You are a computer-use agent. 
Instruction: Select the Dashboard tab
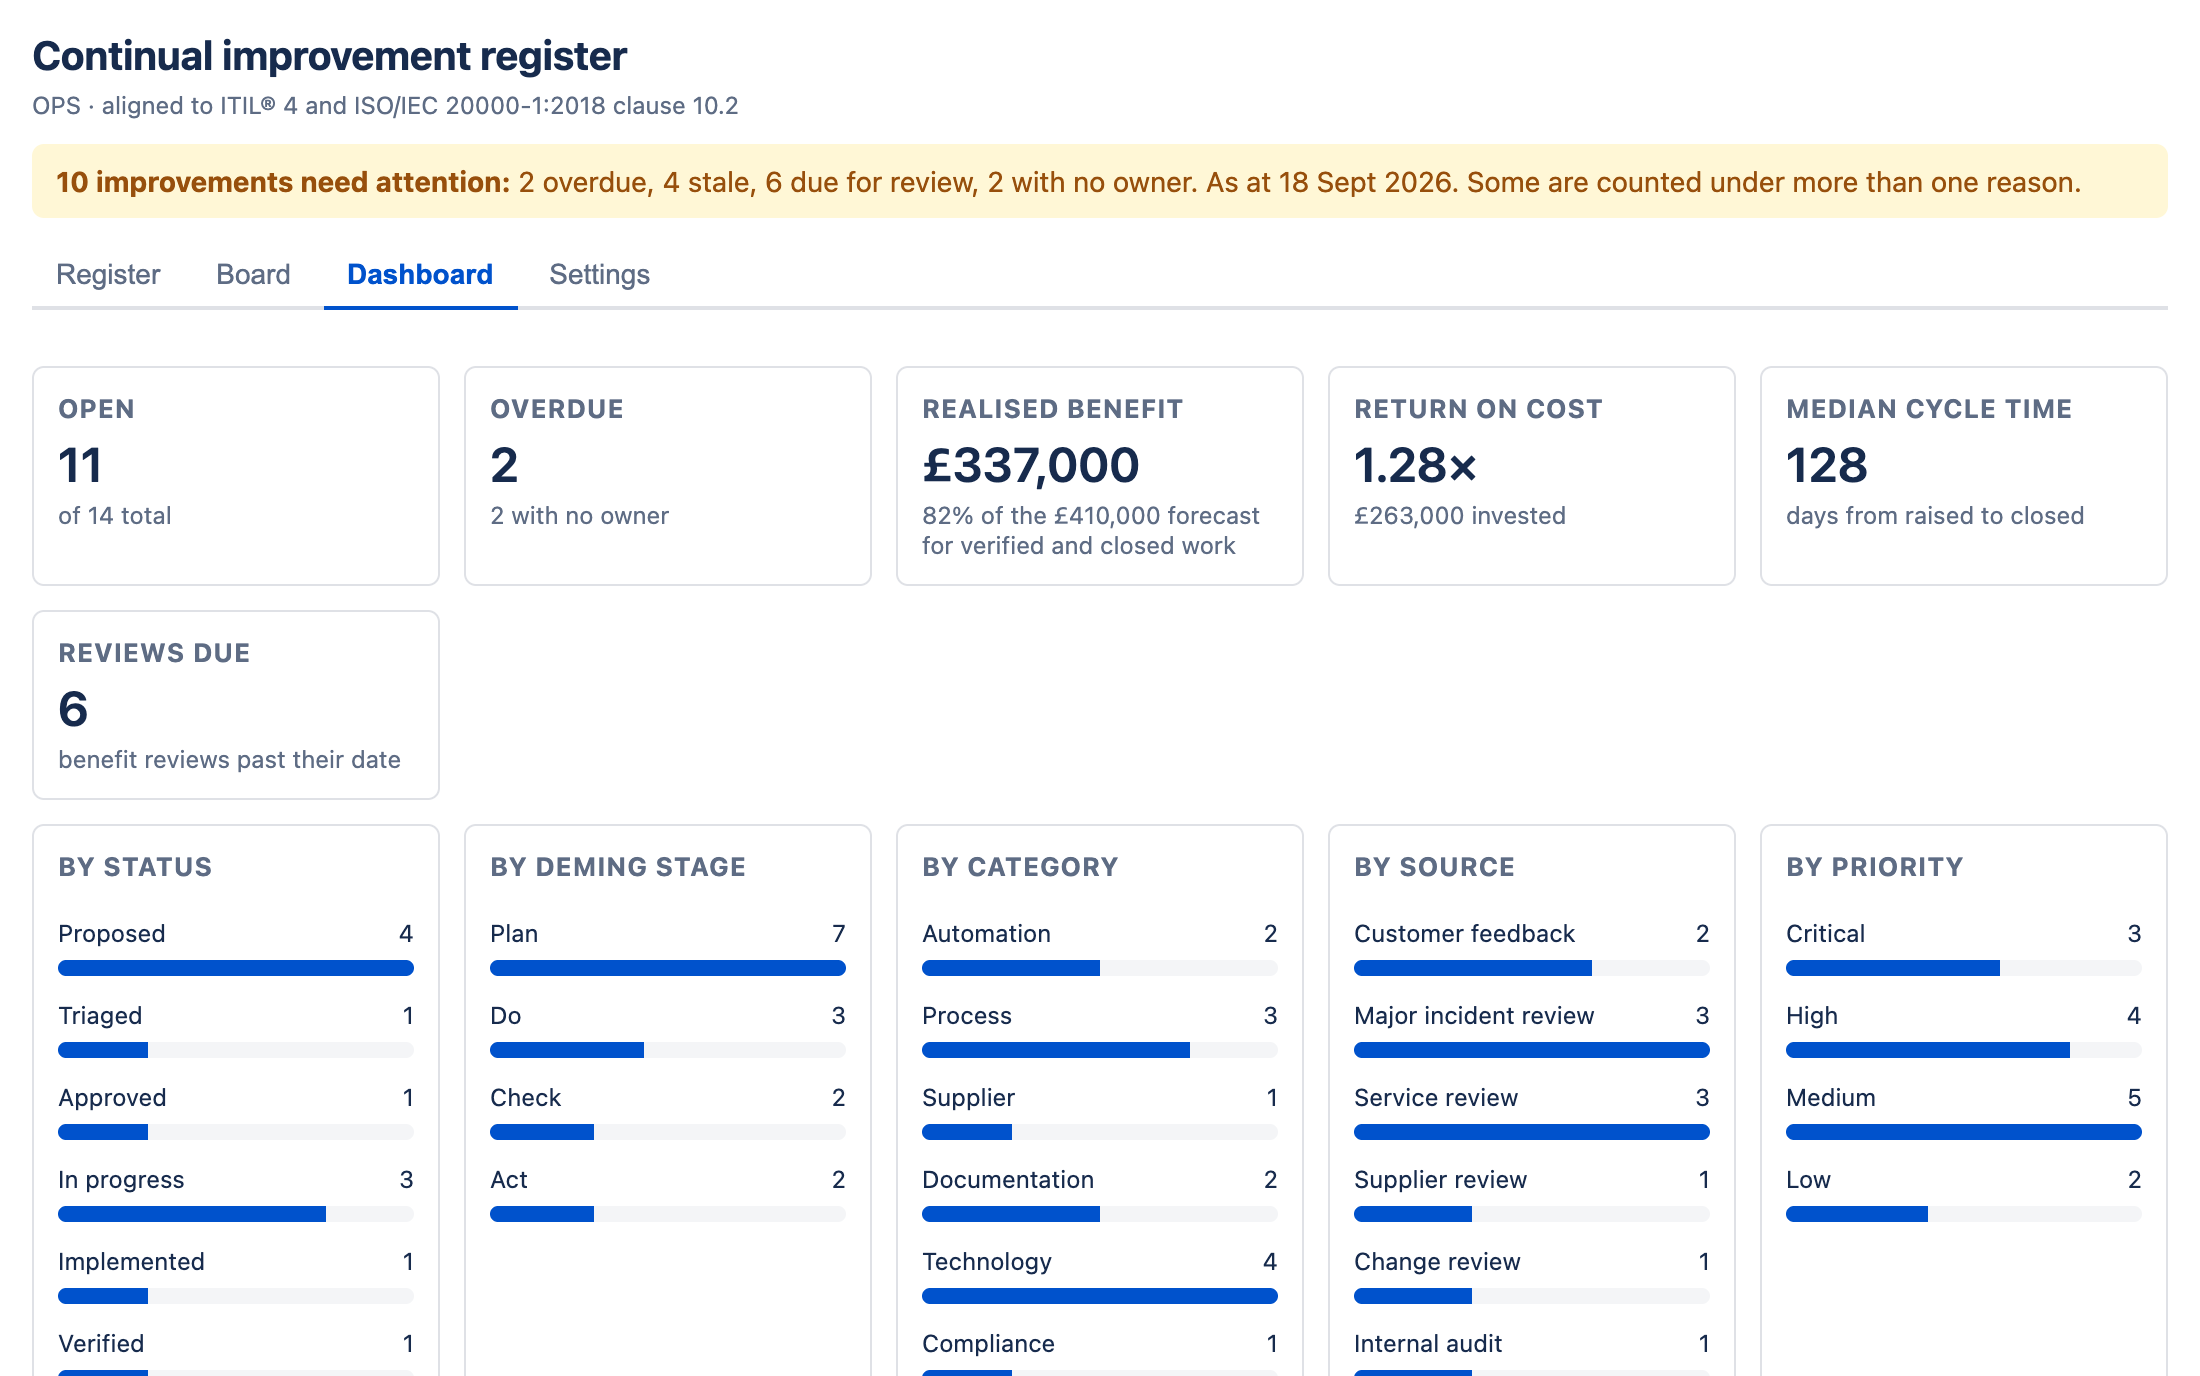[420, 274]
